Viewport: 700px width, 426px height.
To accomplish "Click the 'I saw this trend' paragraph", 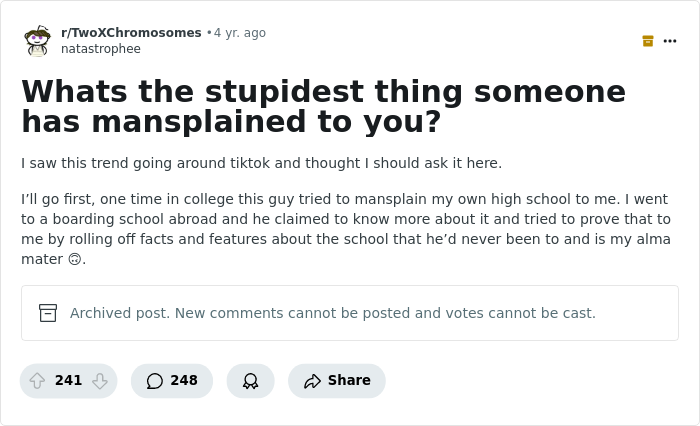I will [x=261, y=163].
